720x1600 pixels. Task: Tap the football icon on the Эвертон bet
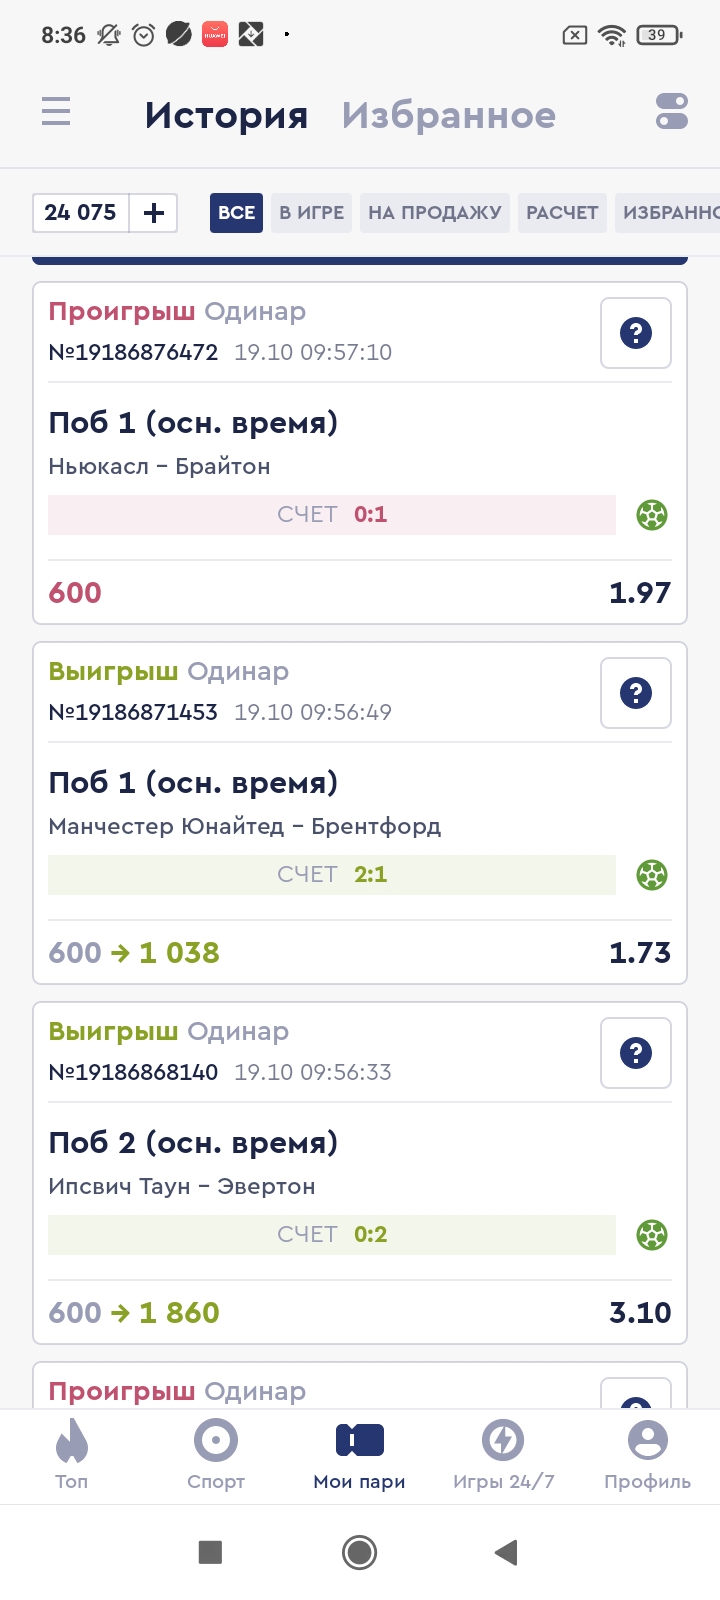(x=652, y=1235)
